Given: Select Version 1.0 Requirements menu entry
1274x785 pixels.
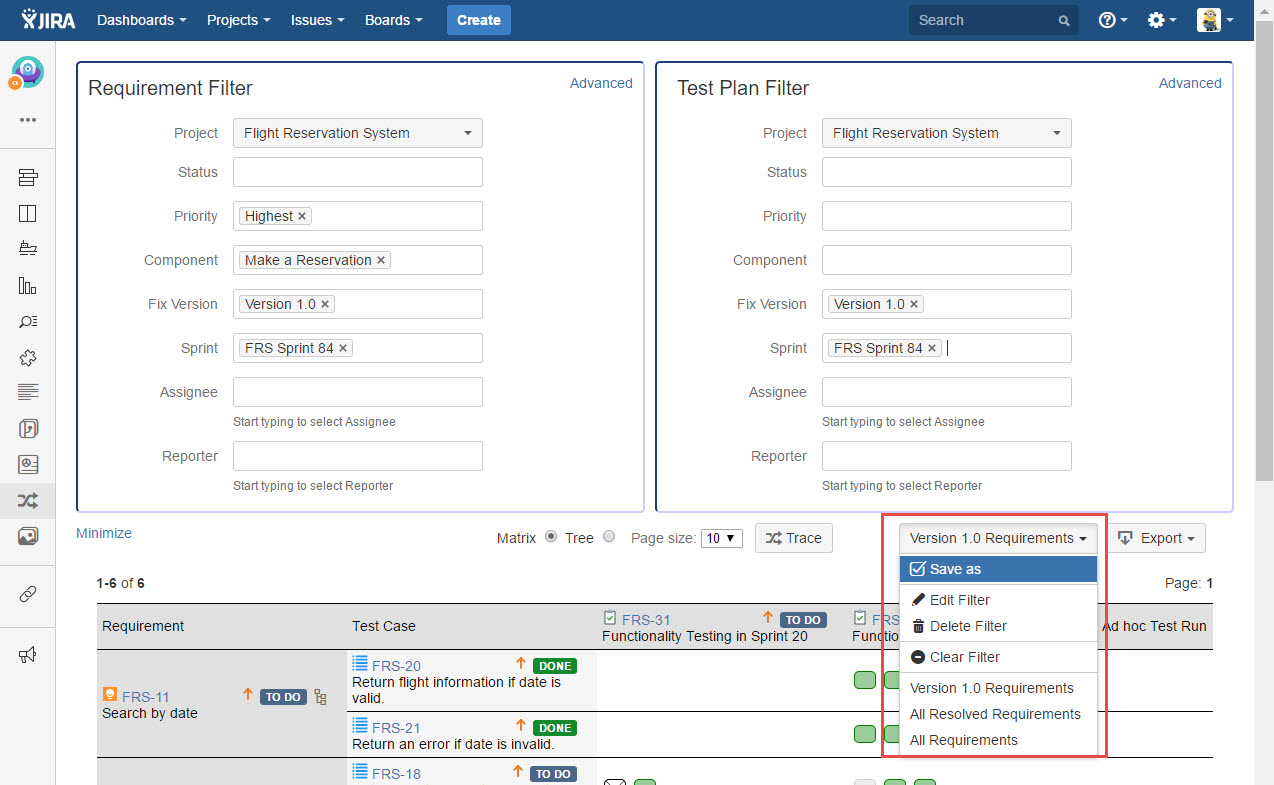Looking at the screenshot, I should pos(998,688).
